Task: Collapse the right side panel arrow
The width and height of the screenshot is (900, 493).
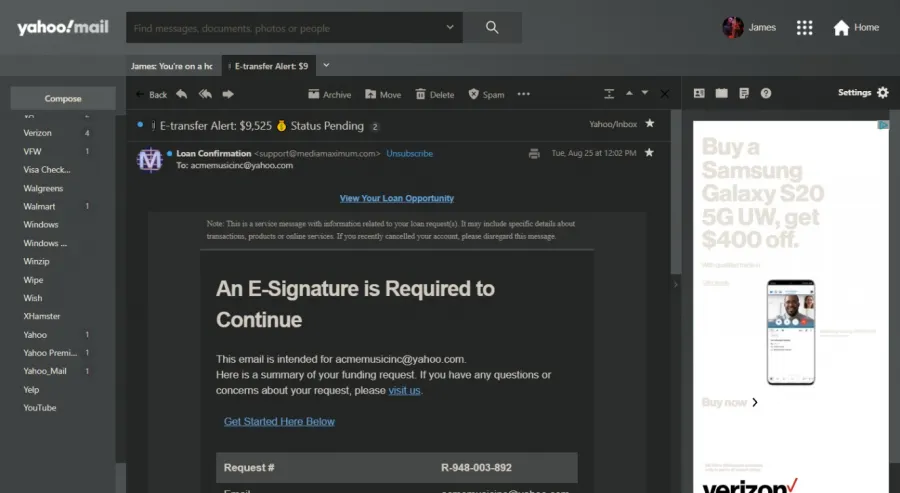Action: (x=676, y=284)
